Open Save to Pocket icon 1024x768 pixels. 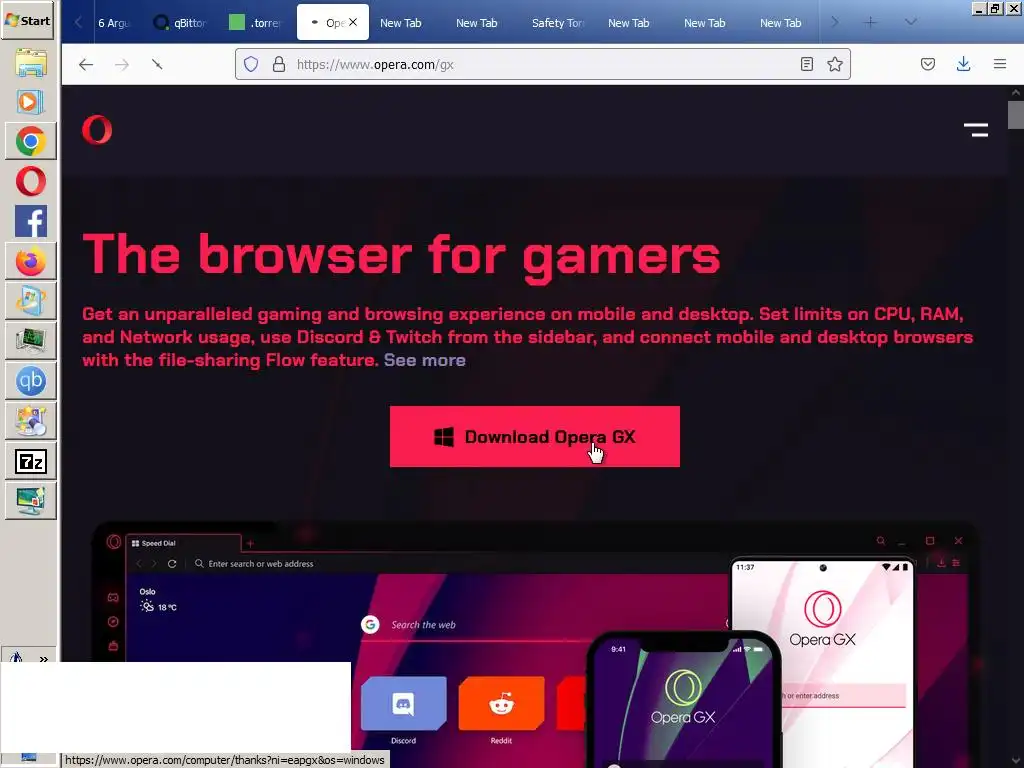928,64
